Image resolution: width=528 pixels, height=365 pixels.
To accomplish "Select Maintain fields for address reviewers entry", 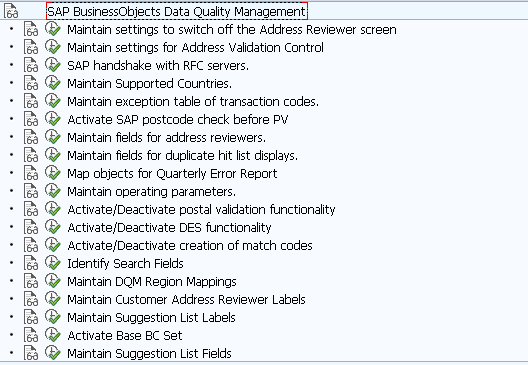I will click(x=167, y=137).
